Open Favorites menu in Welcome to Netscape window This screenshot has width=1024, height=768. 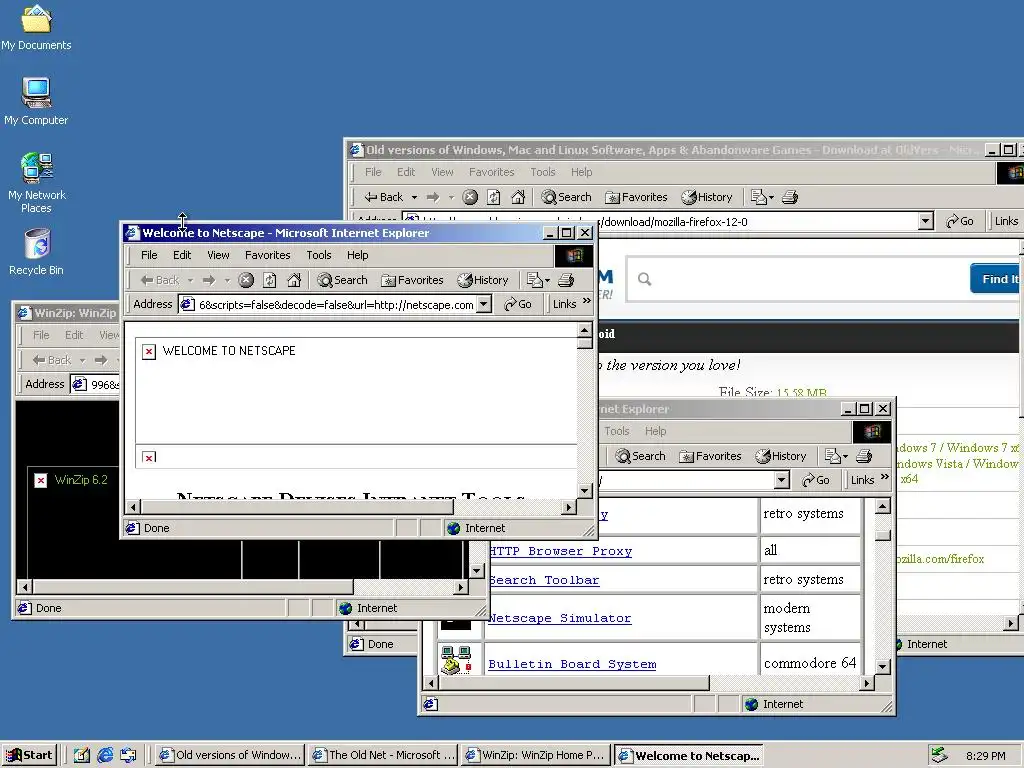pos(267,255)
